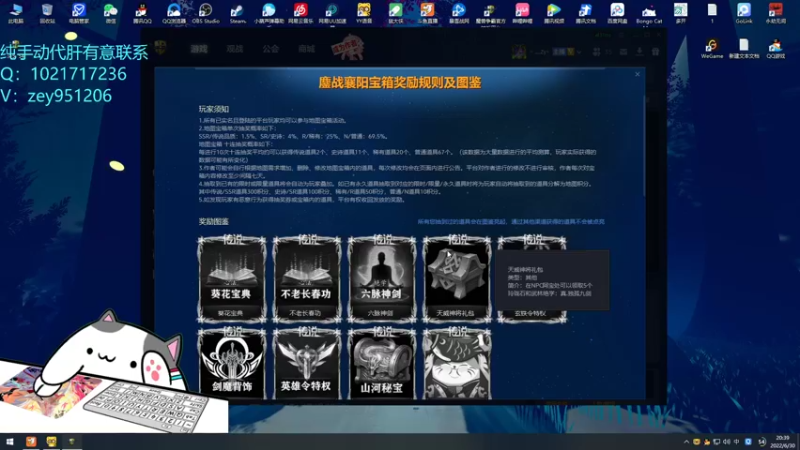Image resolution: width=800 pixels, height=450 pixels.
Task: Open 哔哩哔哩 desktop shortcut
Action: 522,13
